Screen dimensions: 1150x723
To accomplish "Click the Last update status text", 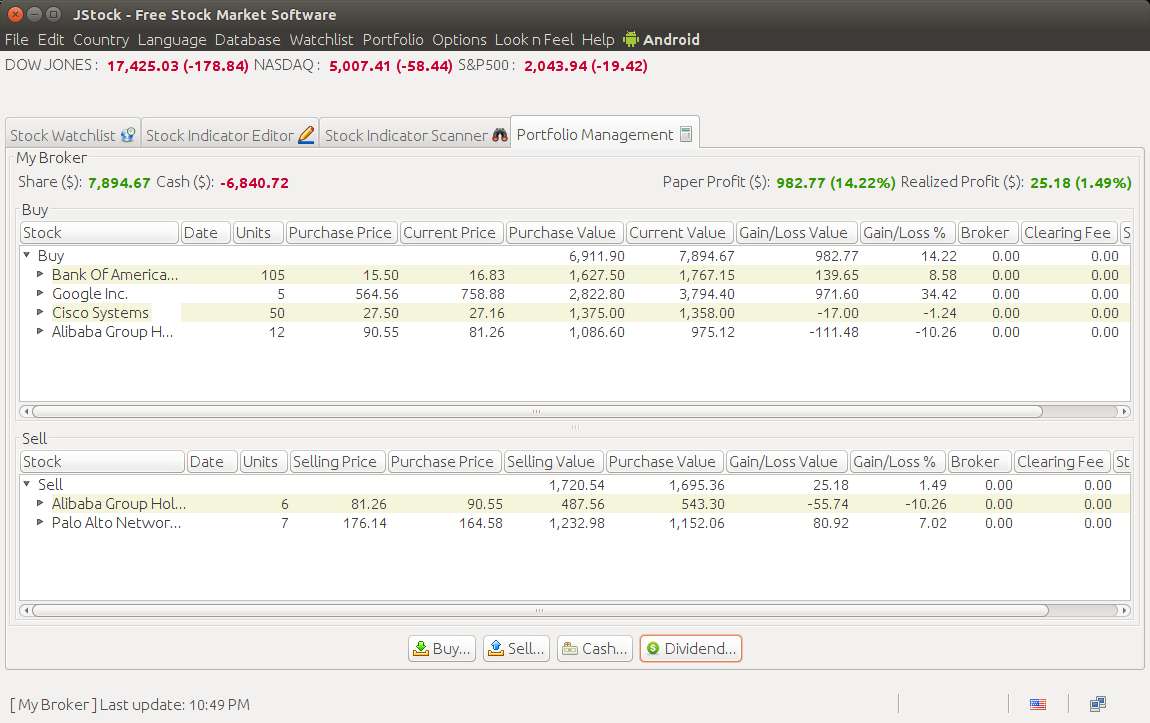I will (x=130, y=705).
